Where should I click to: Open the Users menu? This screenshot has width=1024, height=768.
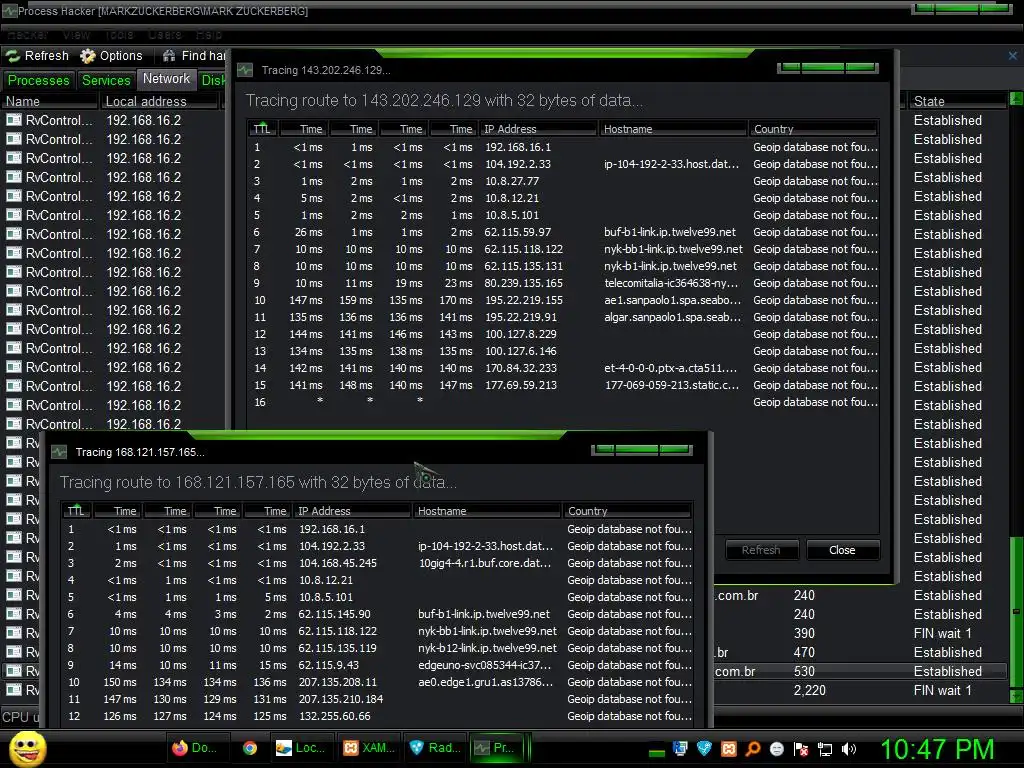point(165,35)
